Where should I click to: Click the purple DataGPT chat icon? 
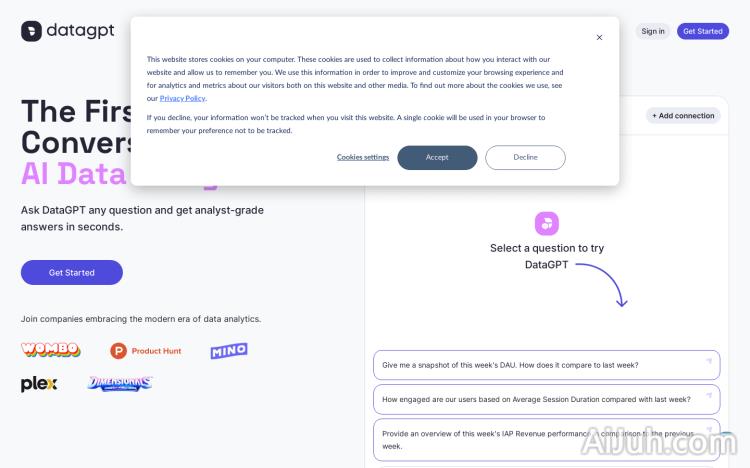point(547,223)
